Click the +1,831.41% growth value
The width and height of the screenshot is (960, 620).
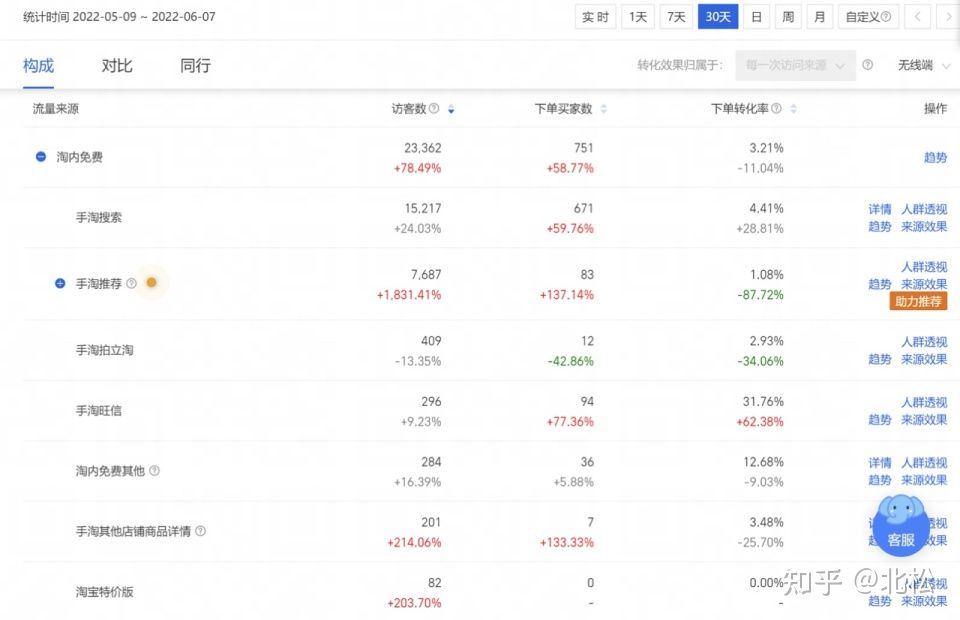tap(408, 295)
